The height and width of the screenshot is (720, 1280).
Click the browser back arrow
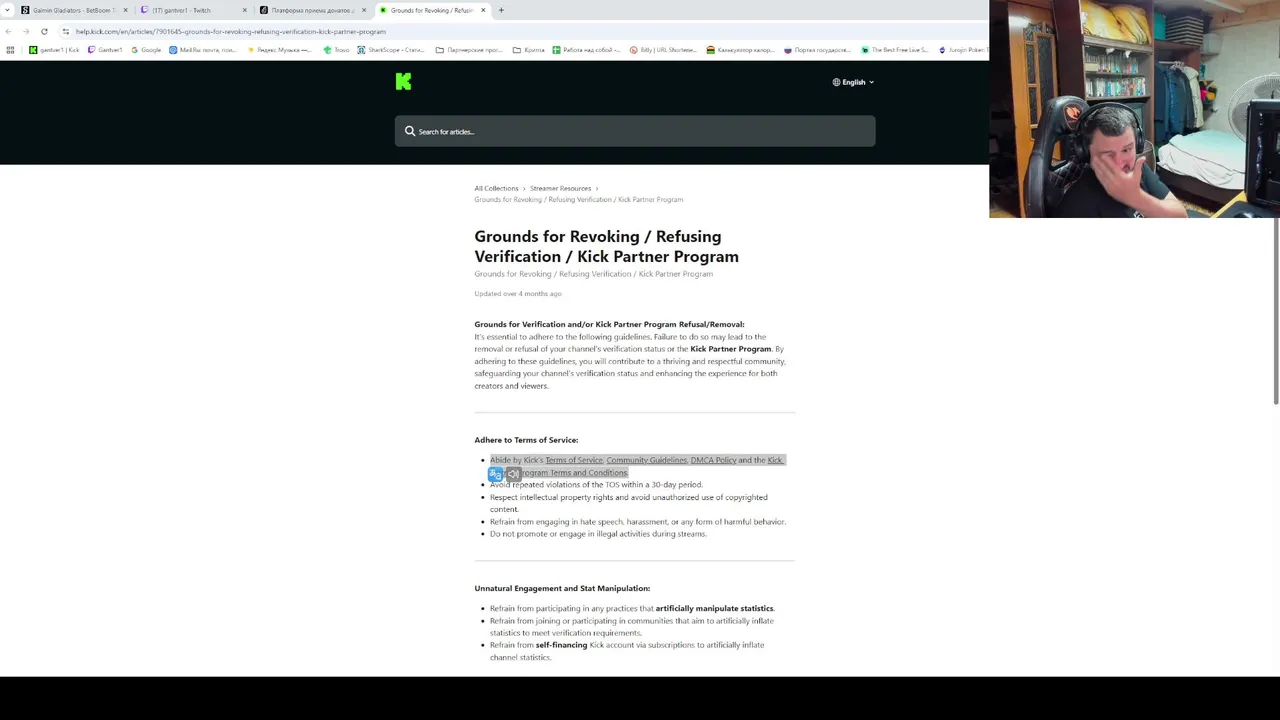click(x=9, y=31)
